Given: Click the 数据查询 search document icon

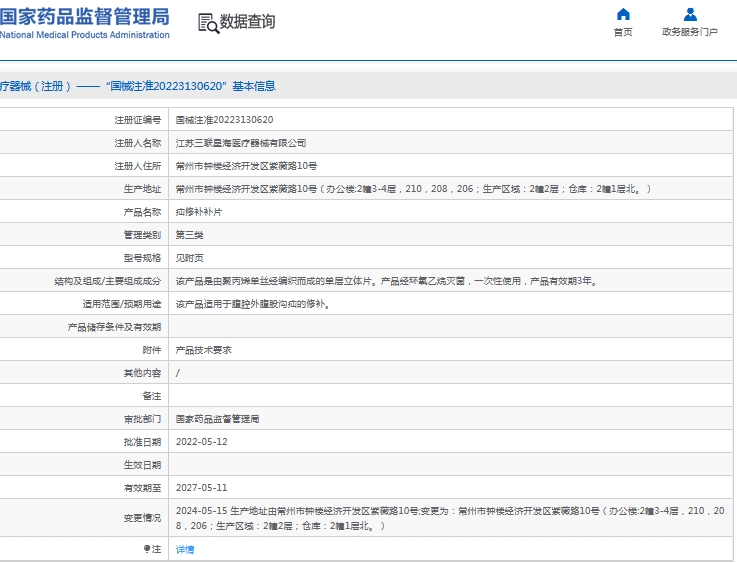Looking at the screenshot, I should click(x=208, y=23).
